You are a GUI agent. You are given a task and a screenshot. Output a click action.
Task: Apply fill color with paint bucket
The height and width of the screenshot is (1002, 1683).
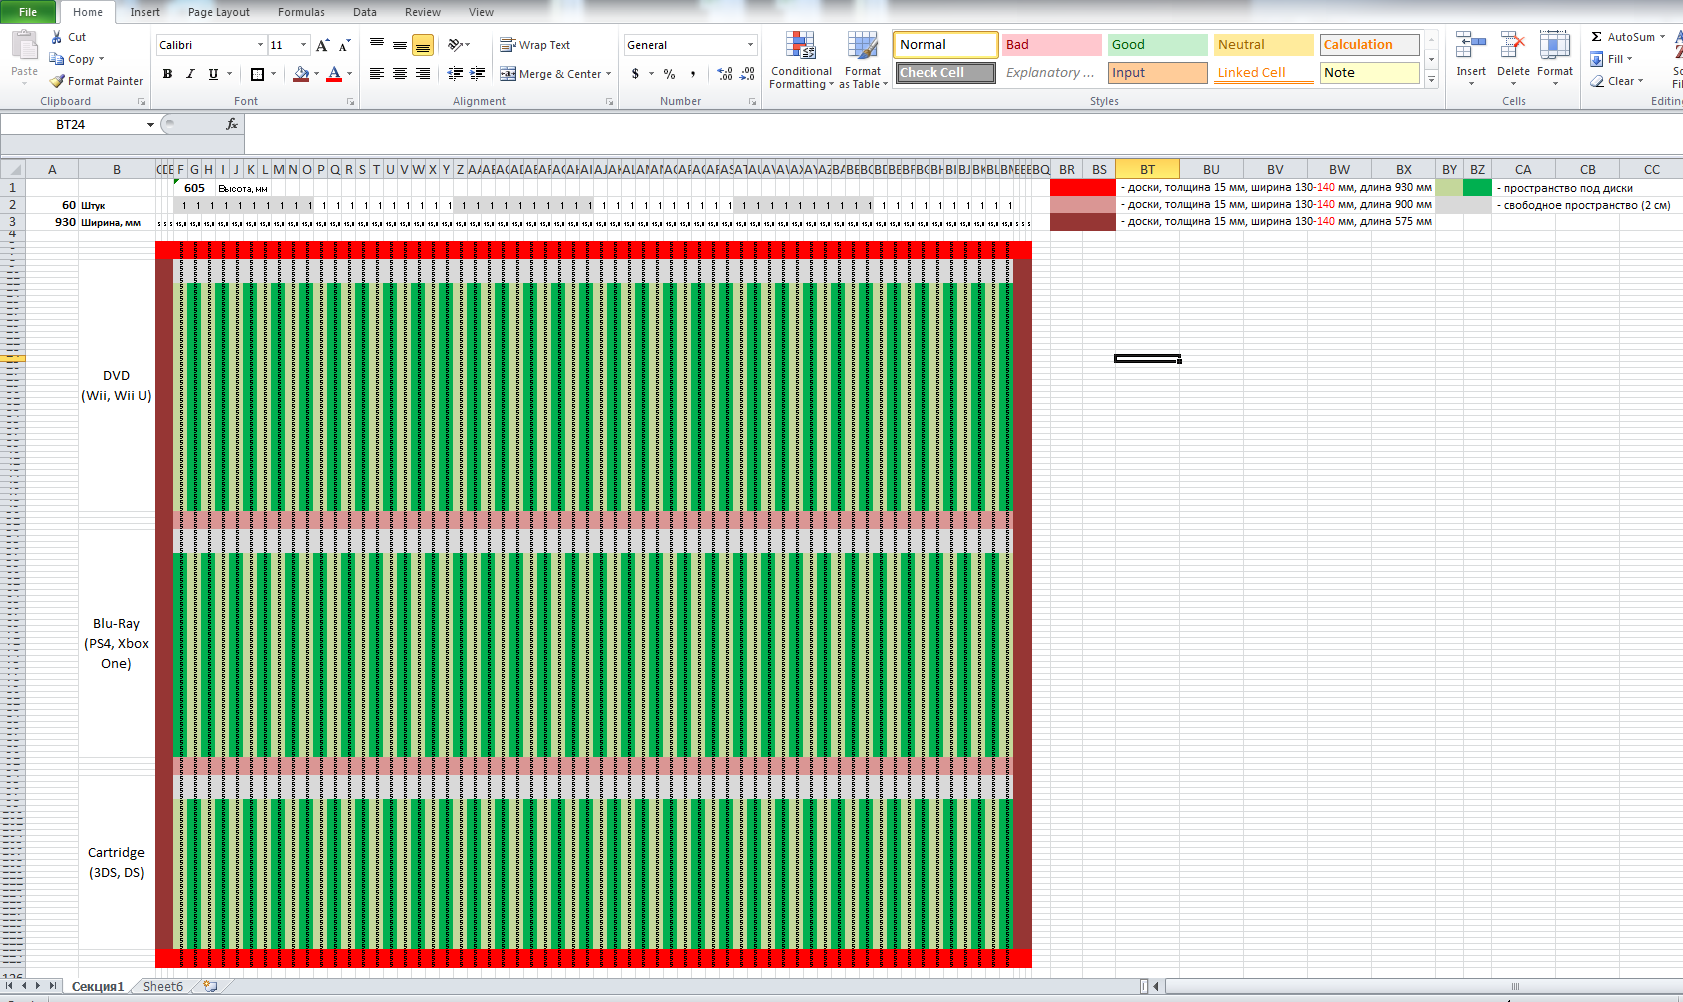click(301, 74)
